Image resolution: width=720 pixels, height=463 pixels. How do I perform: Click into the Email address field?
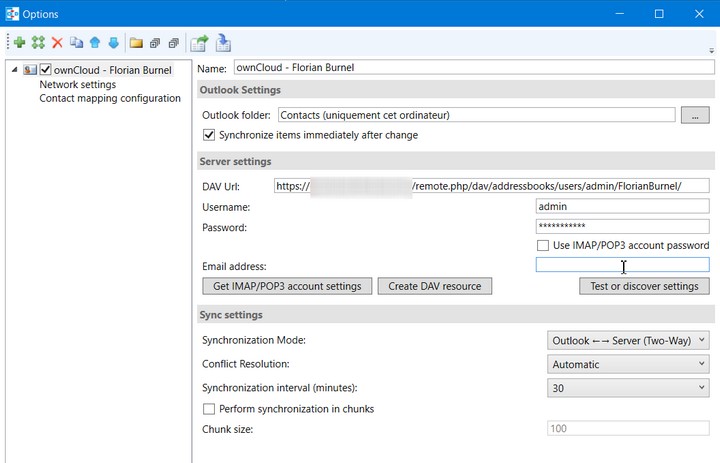(x=622, y=265)
